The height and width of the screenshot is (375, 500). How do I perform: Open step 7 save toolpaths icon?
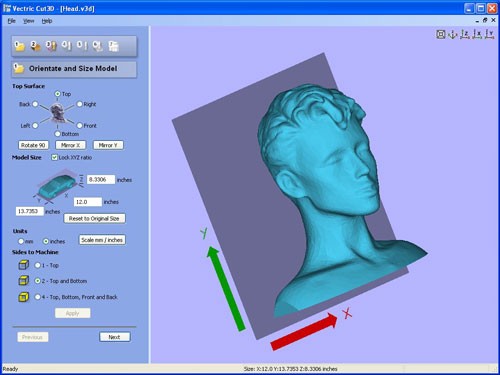113,46
